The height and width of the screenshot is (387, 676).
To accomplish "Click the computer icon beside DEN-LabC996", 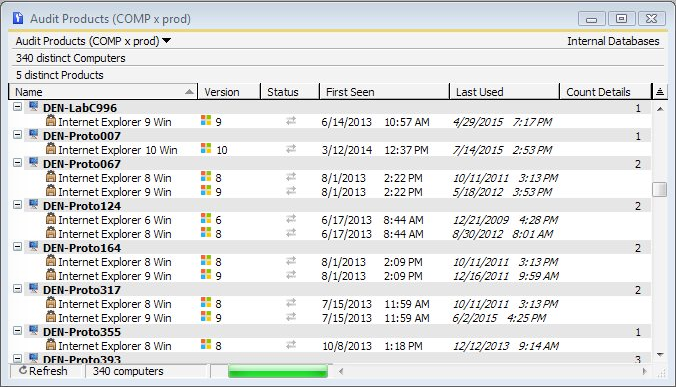I will click(x=33, y=106).
